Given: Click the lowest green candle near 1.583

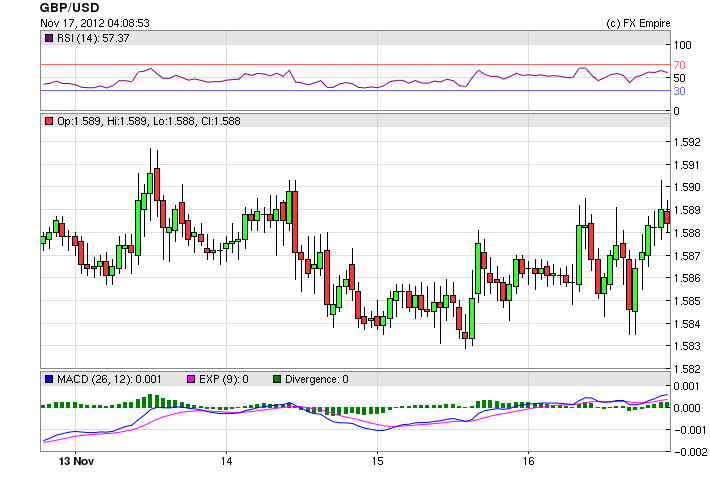Looking at the screenshot, I should click(472, 318).
